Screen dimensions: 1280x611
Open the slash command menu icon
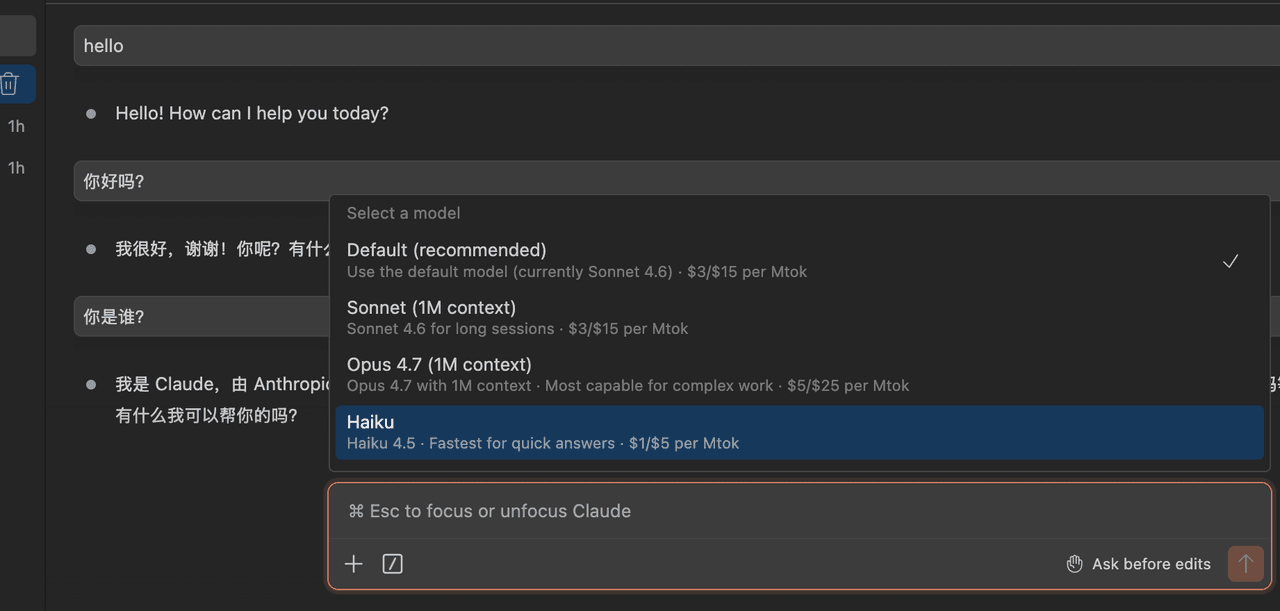392,564
